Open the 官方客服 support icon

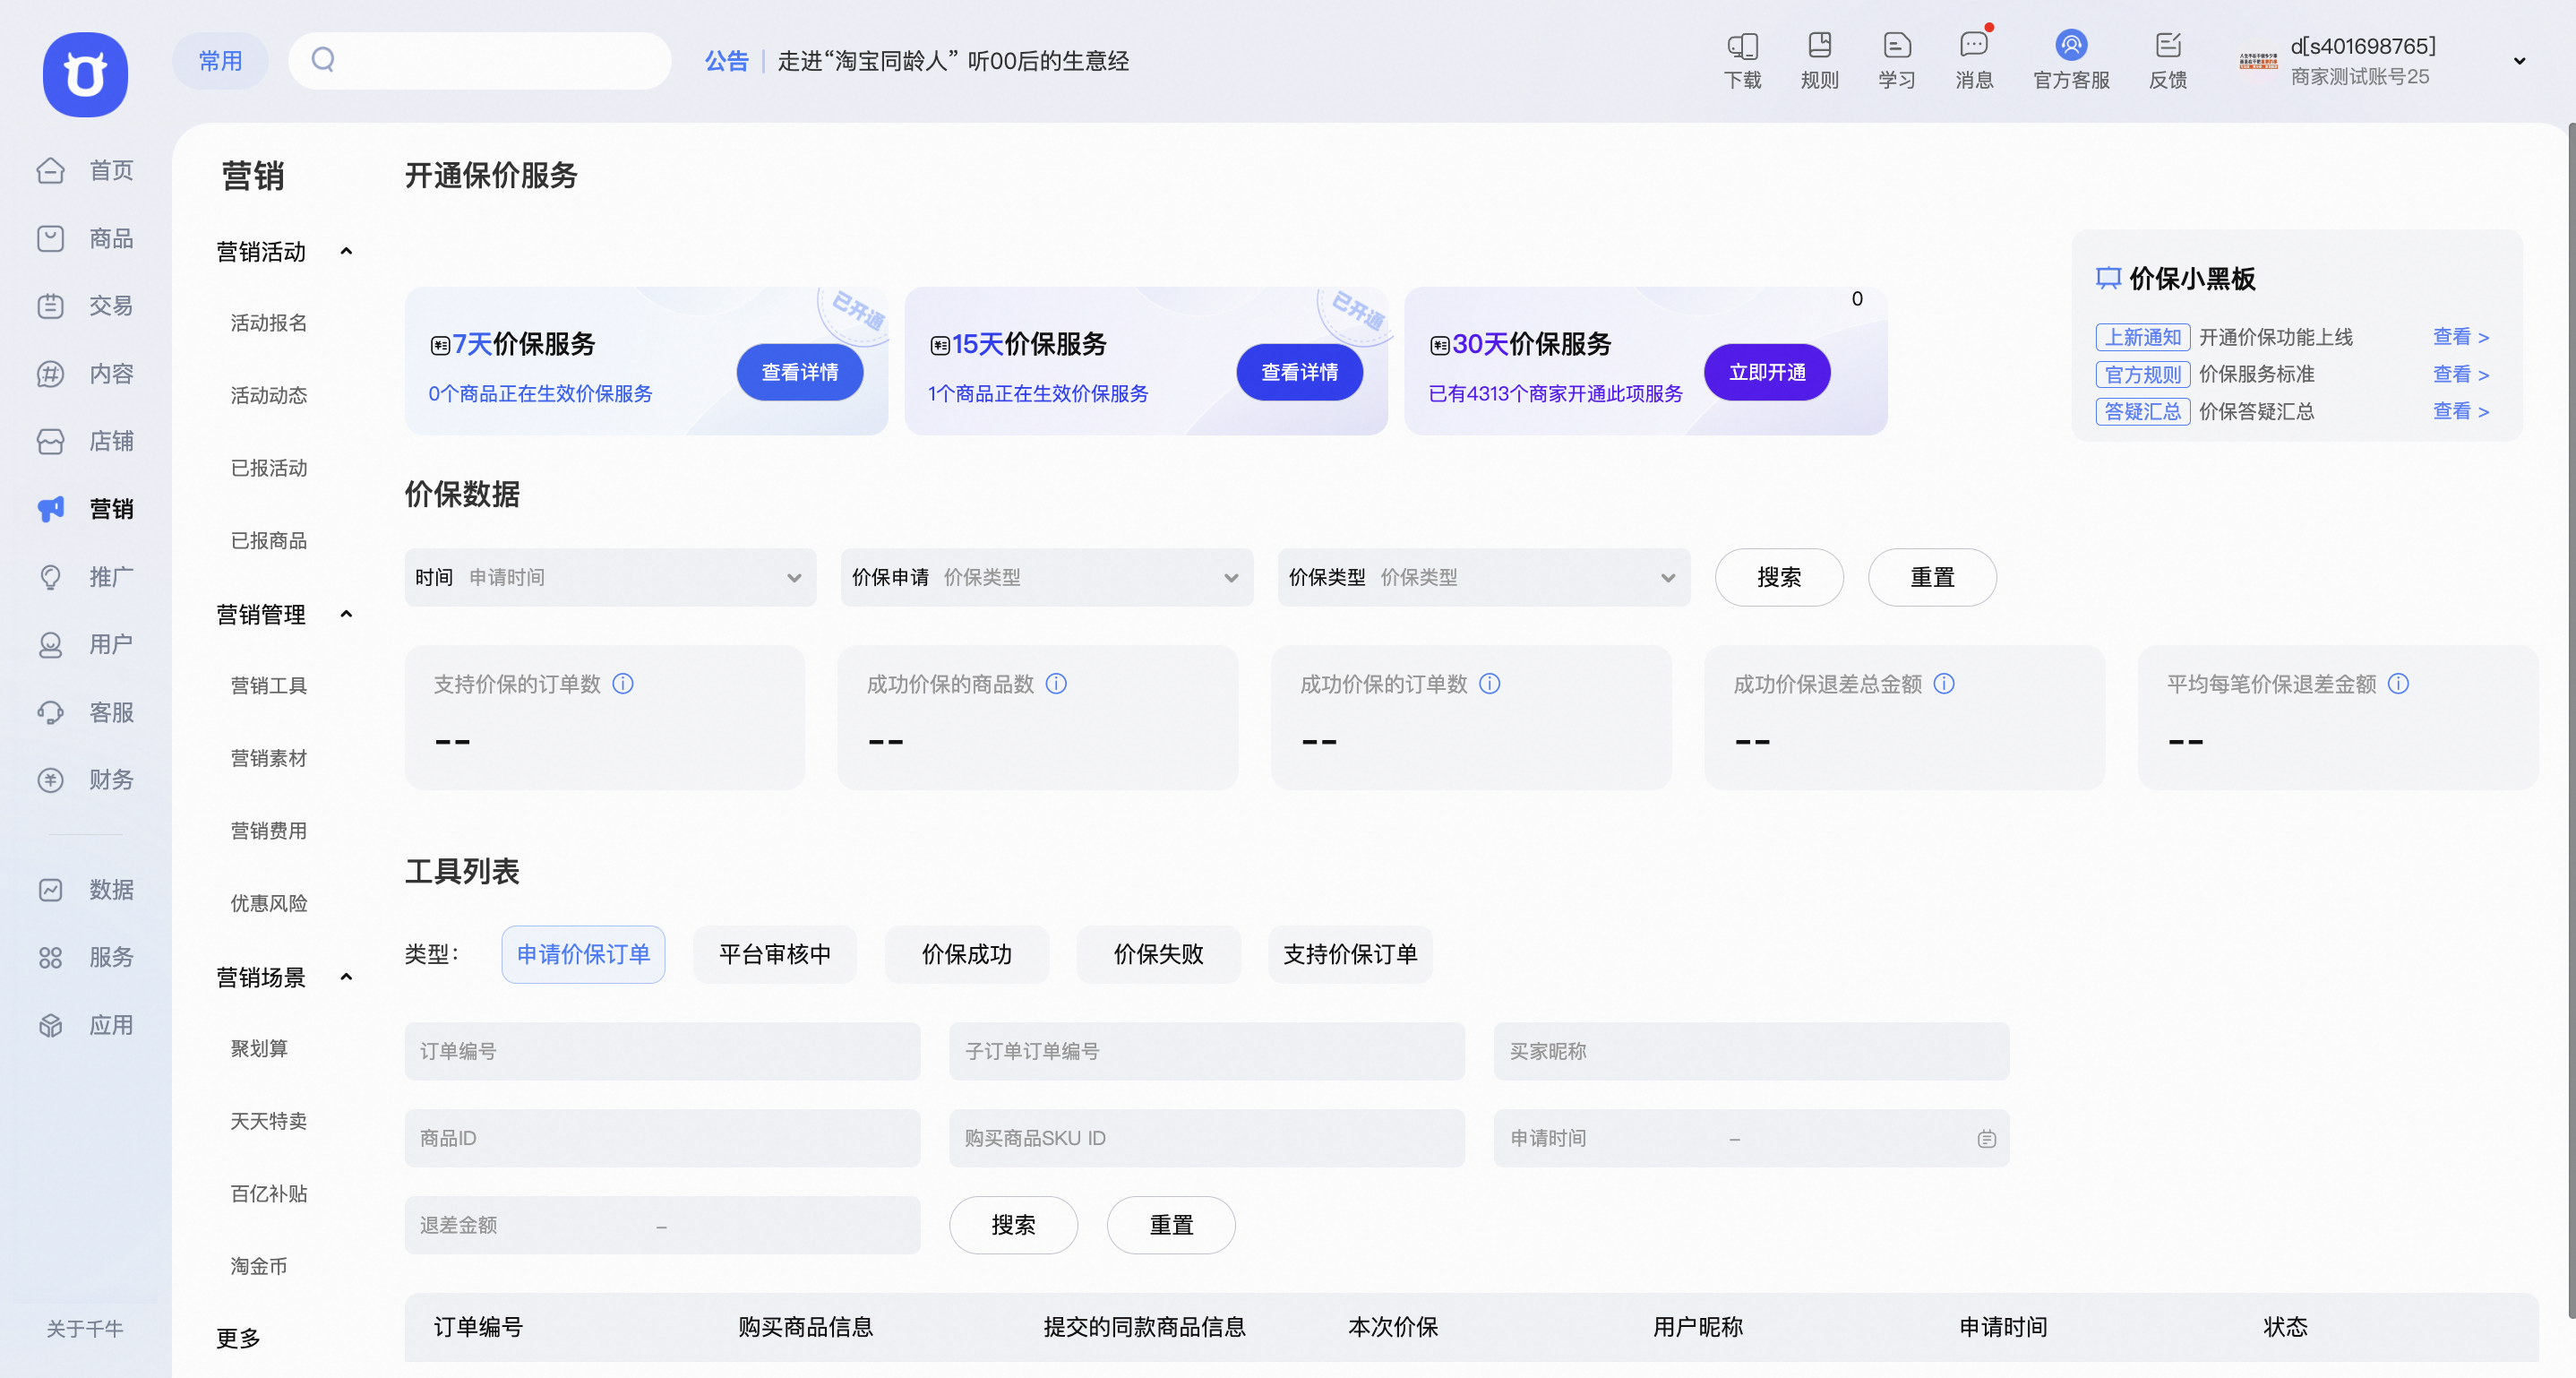click(2071, 45)
